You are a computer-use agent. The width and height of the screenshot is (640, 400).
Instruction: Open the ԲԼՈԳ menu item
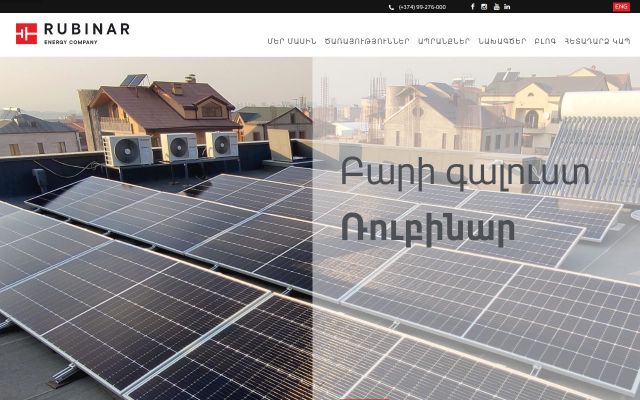click(x=545, y=41)
